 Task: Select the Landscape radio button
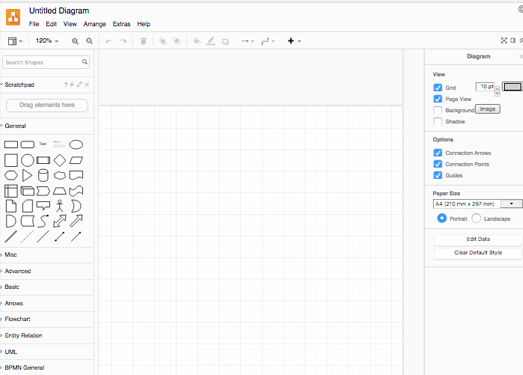coord(476,218)
